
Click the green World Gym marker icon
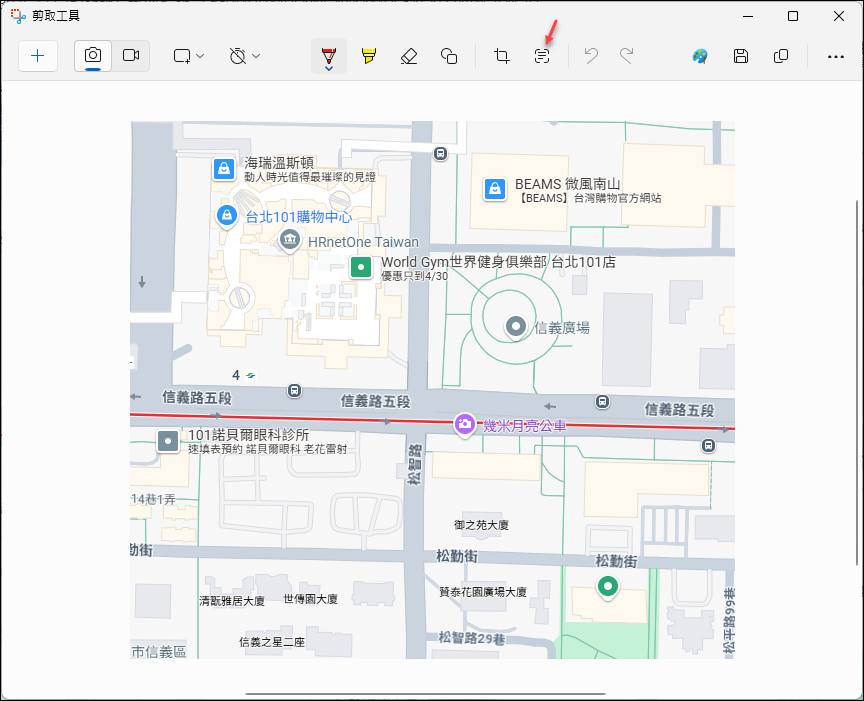pos(361,268)
